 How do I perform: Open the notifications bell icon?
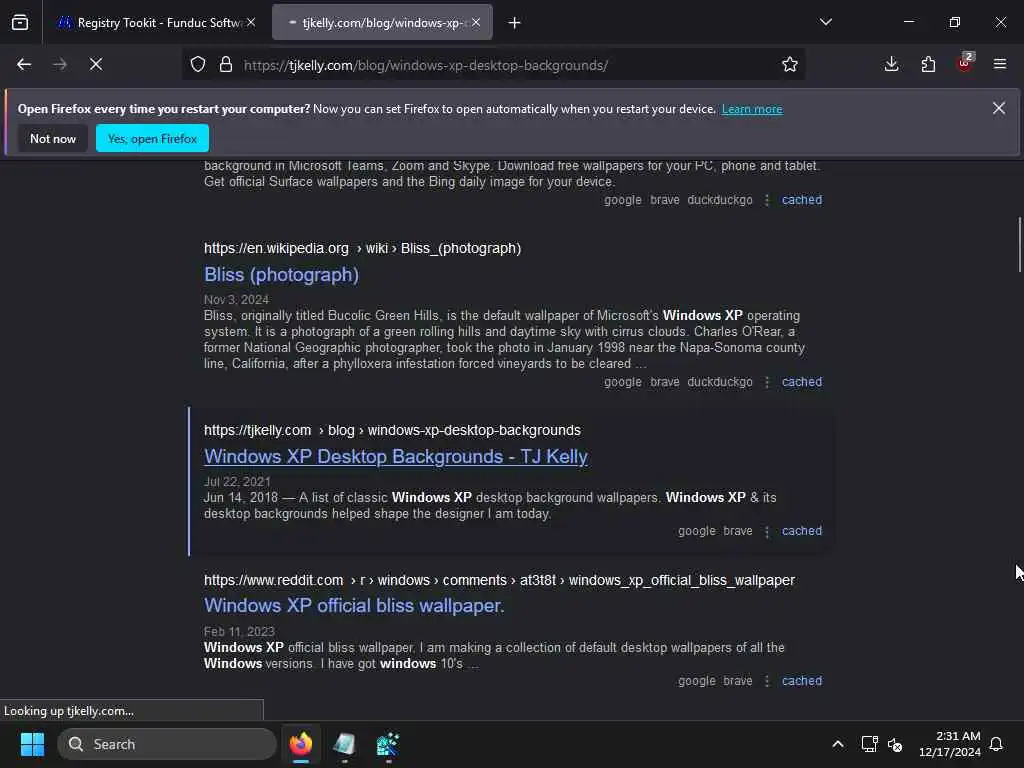coord(997,744)
